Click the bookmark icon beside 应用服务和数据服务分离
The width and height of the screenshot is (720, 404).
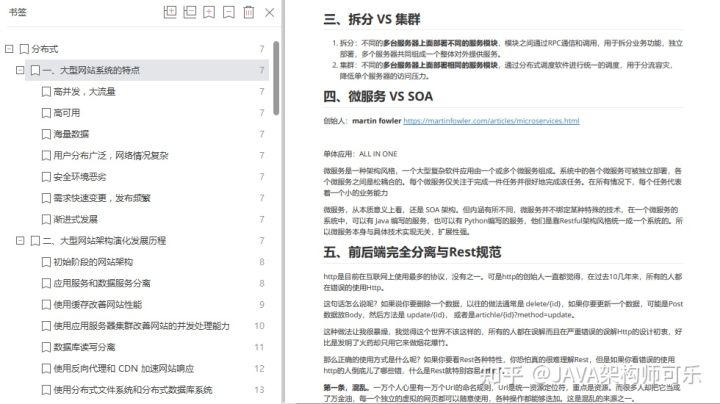pos(46,283)
